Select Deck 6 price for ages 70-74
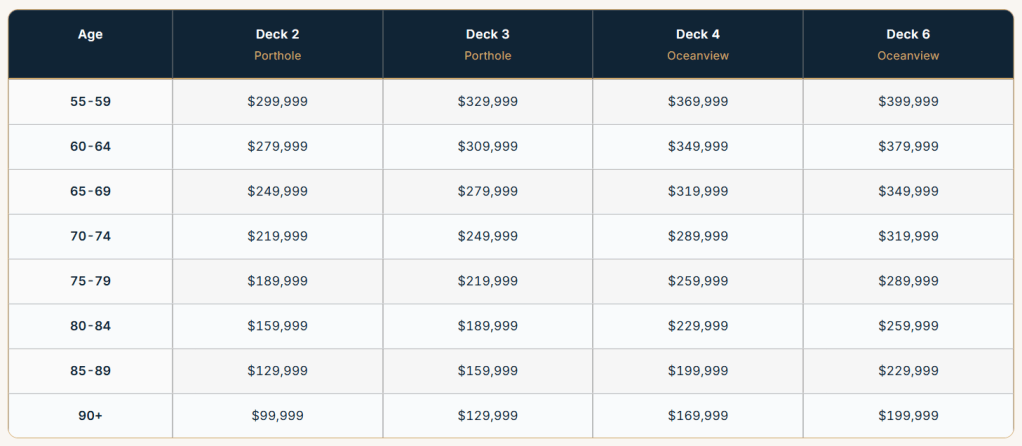This screenshot has height=446, width=1022. [x=908, y=236]
